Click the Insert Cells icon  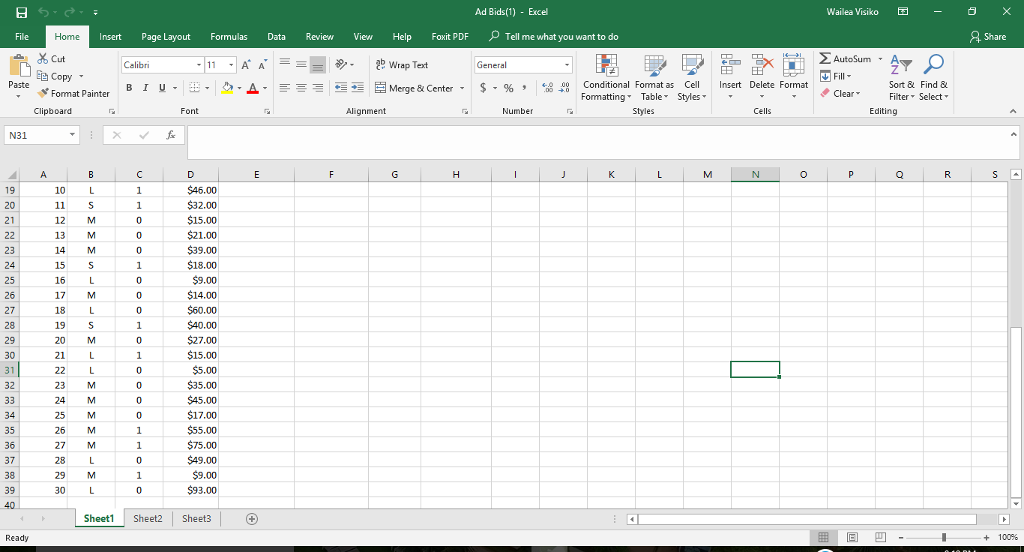tap(729, 74)
